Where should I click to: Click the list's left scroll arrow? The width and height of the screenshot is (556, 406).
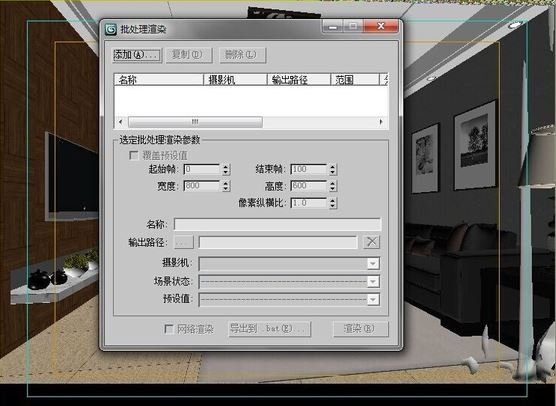coord(121,122)
